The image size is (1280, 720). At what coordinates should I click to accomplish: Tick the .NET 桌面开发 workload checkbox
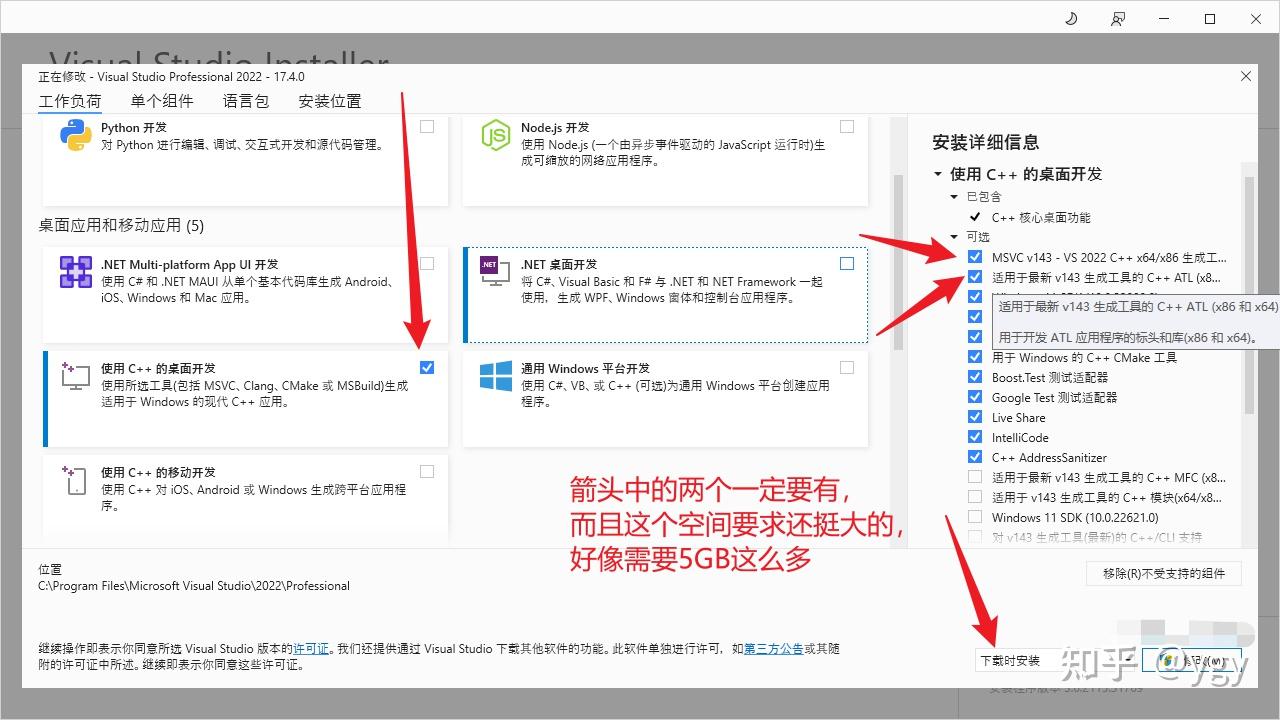click(x=847, y=264)
